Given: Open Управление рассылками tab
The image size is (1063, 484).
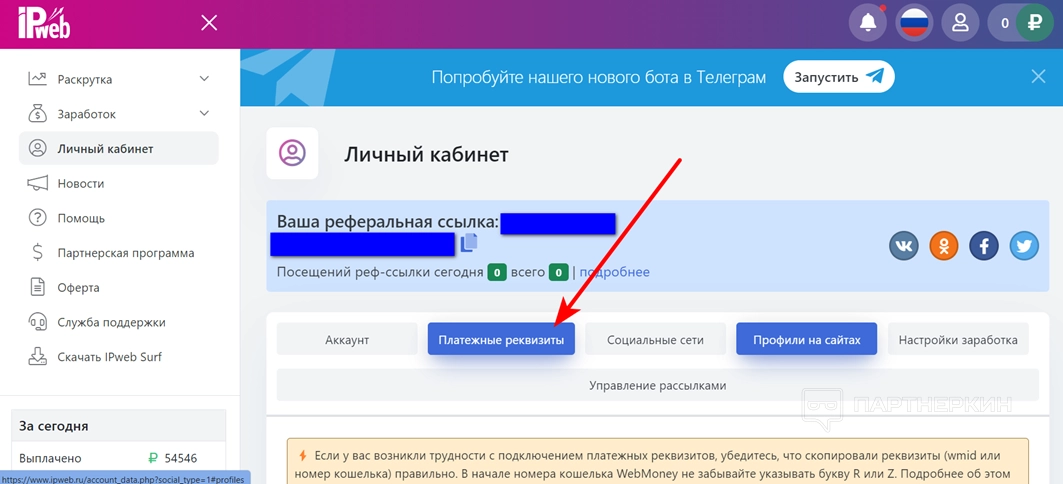Looking at the screenshot, I should pyautogui.click(x=658, y=385).
